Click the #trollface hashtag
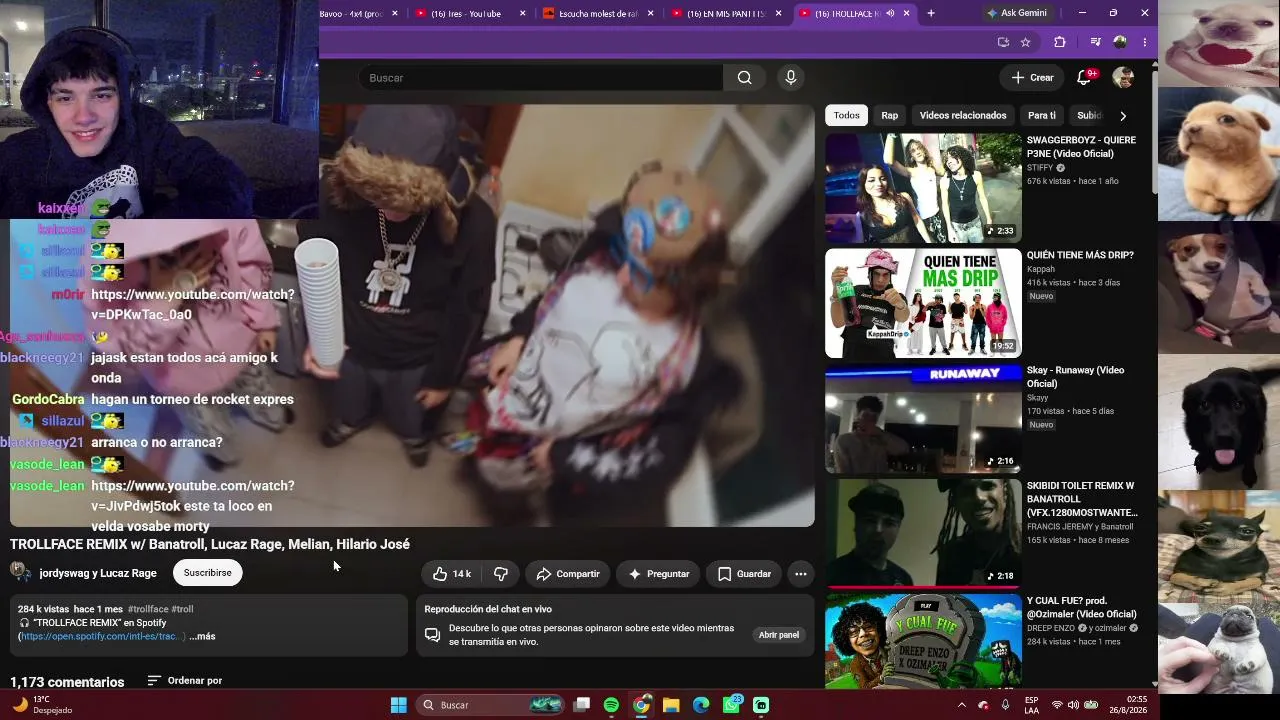1280x720 pixels. point(148,609)
